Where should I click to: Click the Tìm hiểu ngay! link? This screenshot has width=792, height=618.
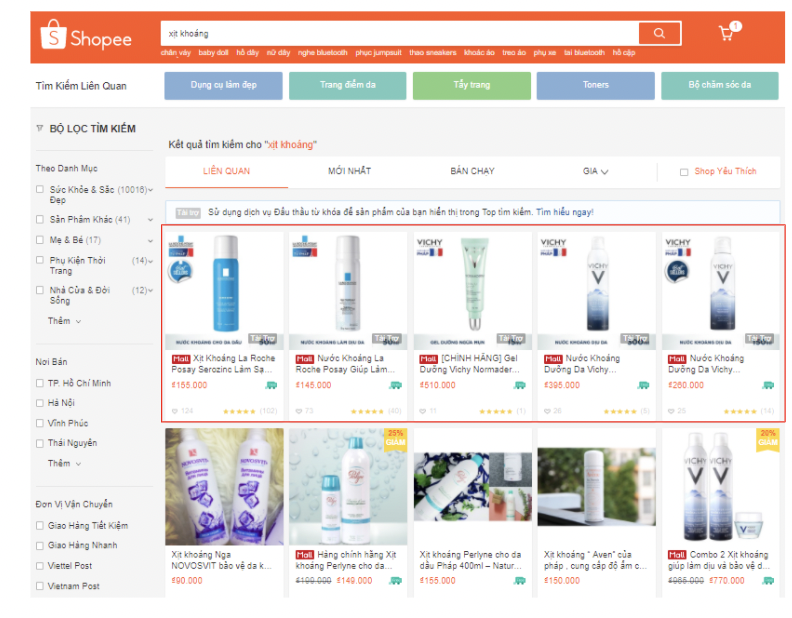click(565, 213)
